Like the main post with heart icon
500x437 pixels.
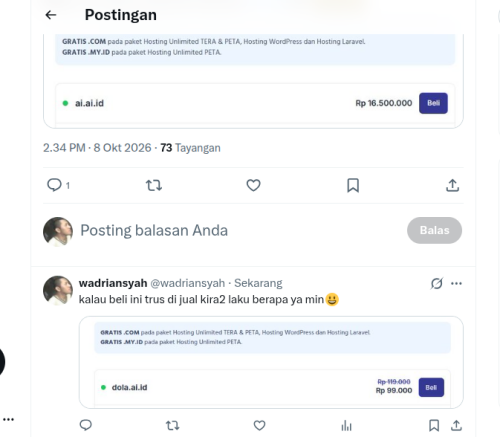point(253,185)
